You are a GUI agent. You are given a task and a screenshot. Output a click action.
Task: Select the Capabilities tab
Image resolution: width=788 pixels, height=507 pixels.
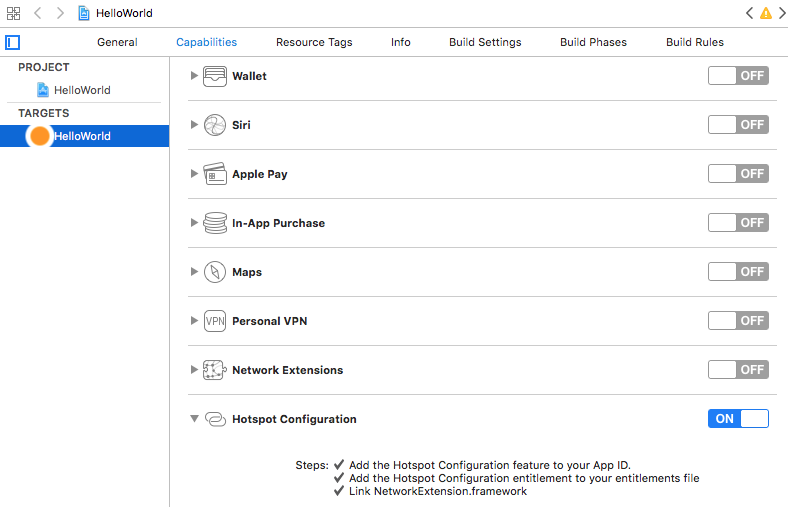(x=207, y=42)
